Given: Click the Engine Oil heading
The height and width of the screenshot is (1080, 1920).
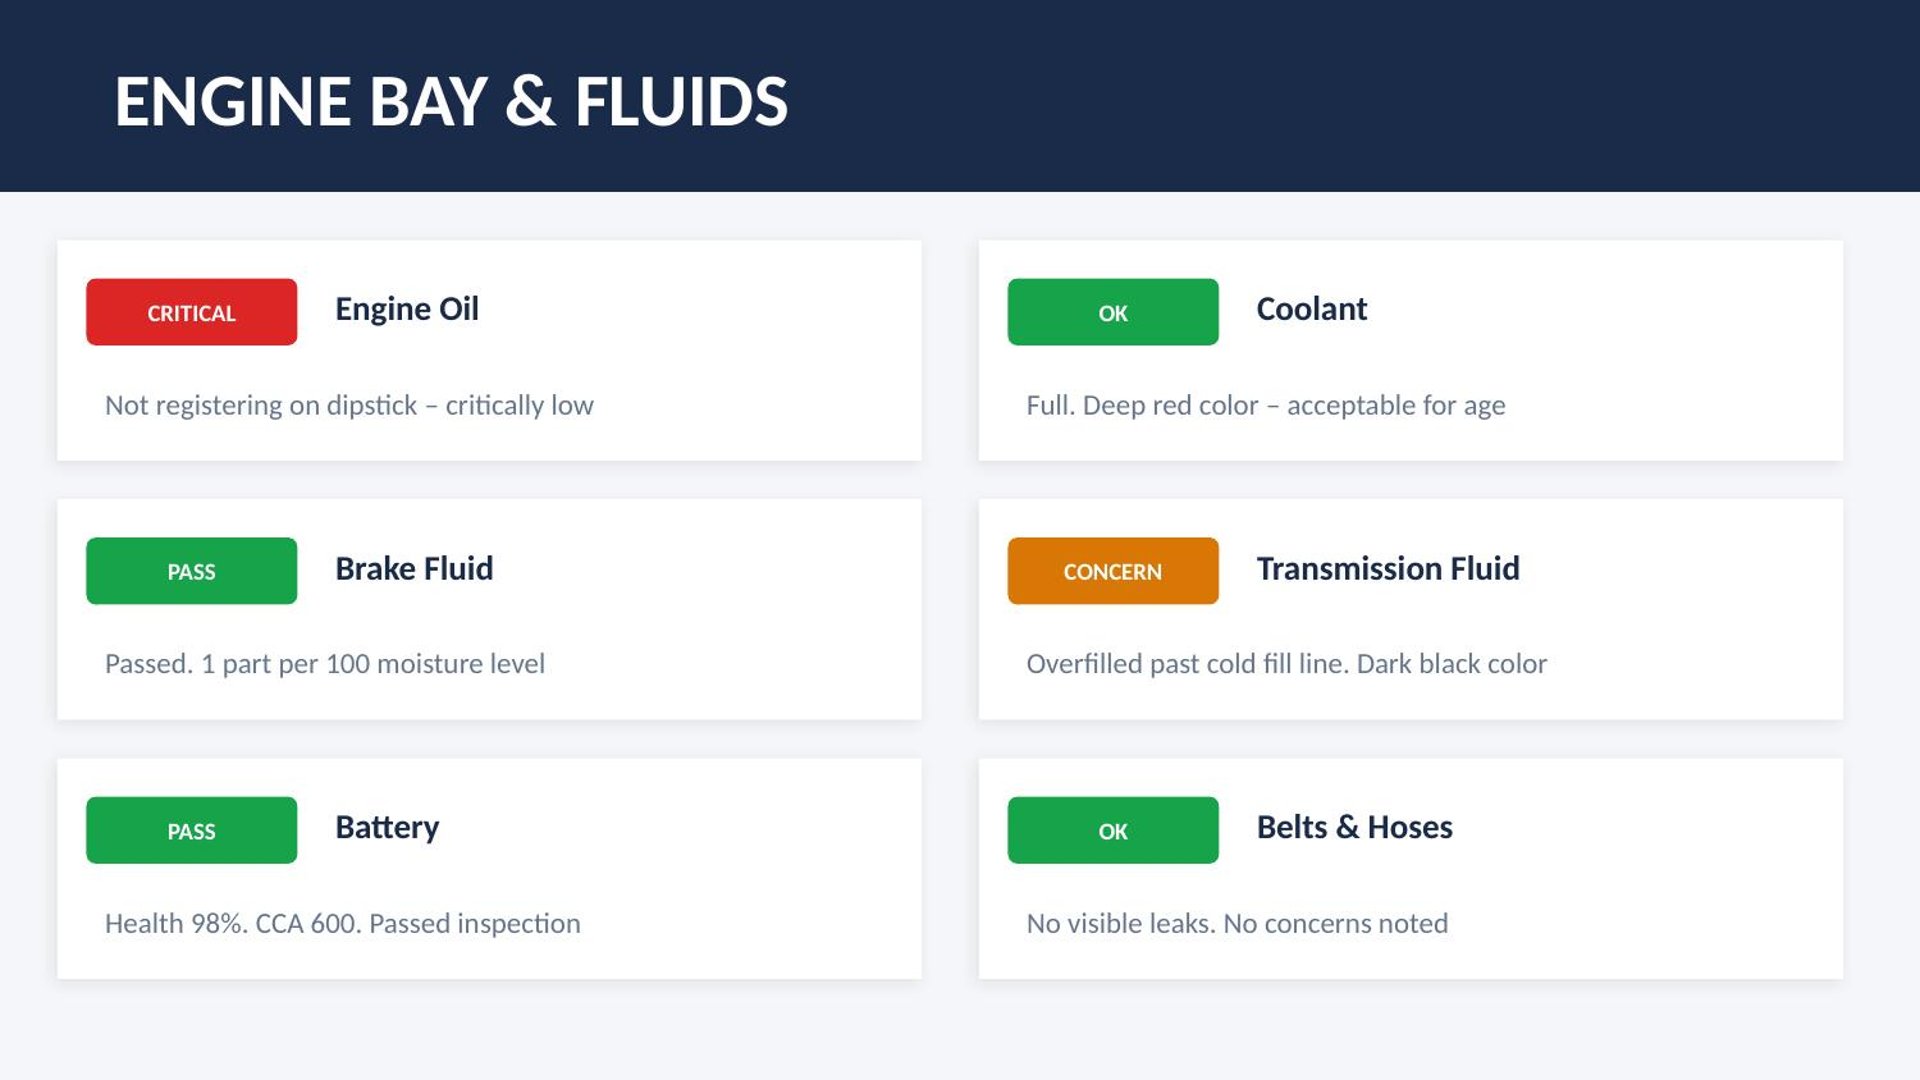Looking at the screenshot, I should click(406, 309).
